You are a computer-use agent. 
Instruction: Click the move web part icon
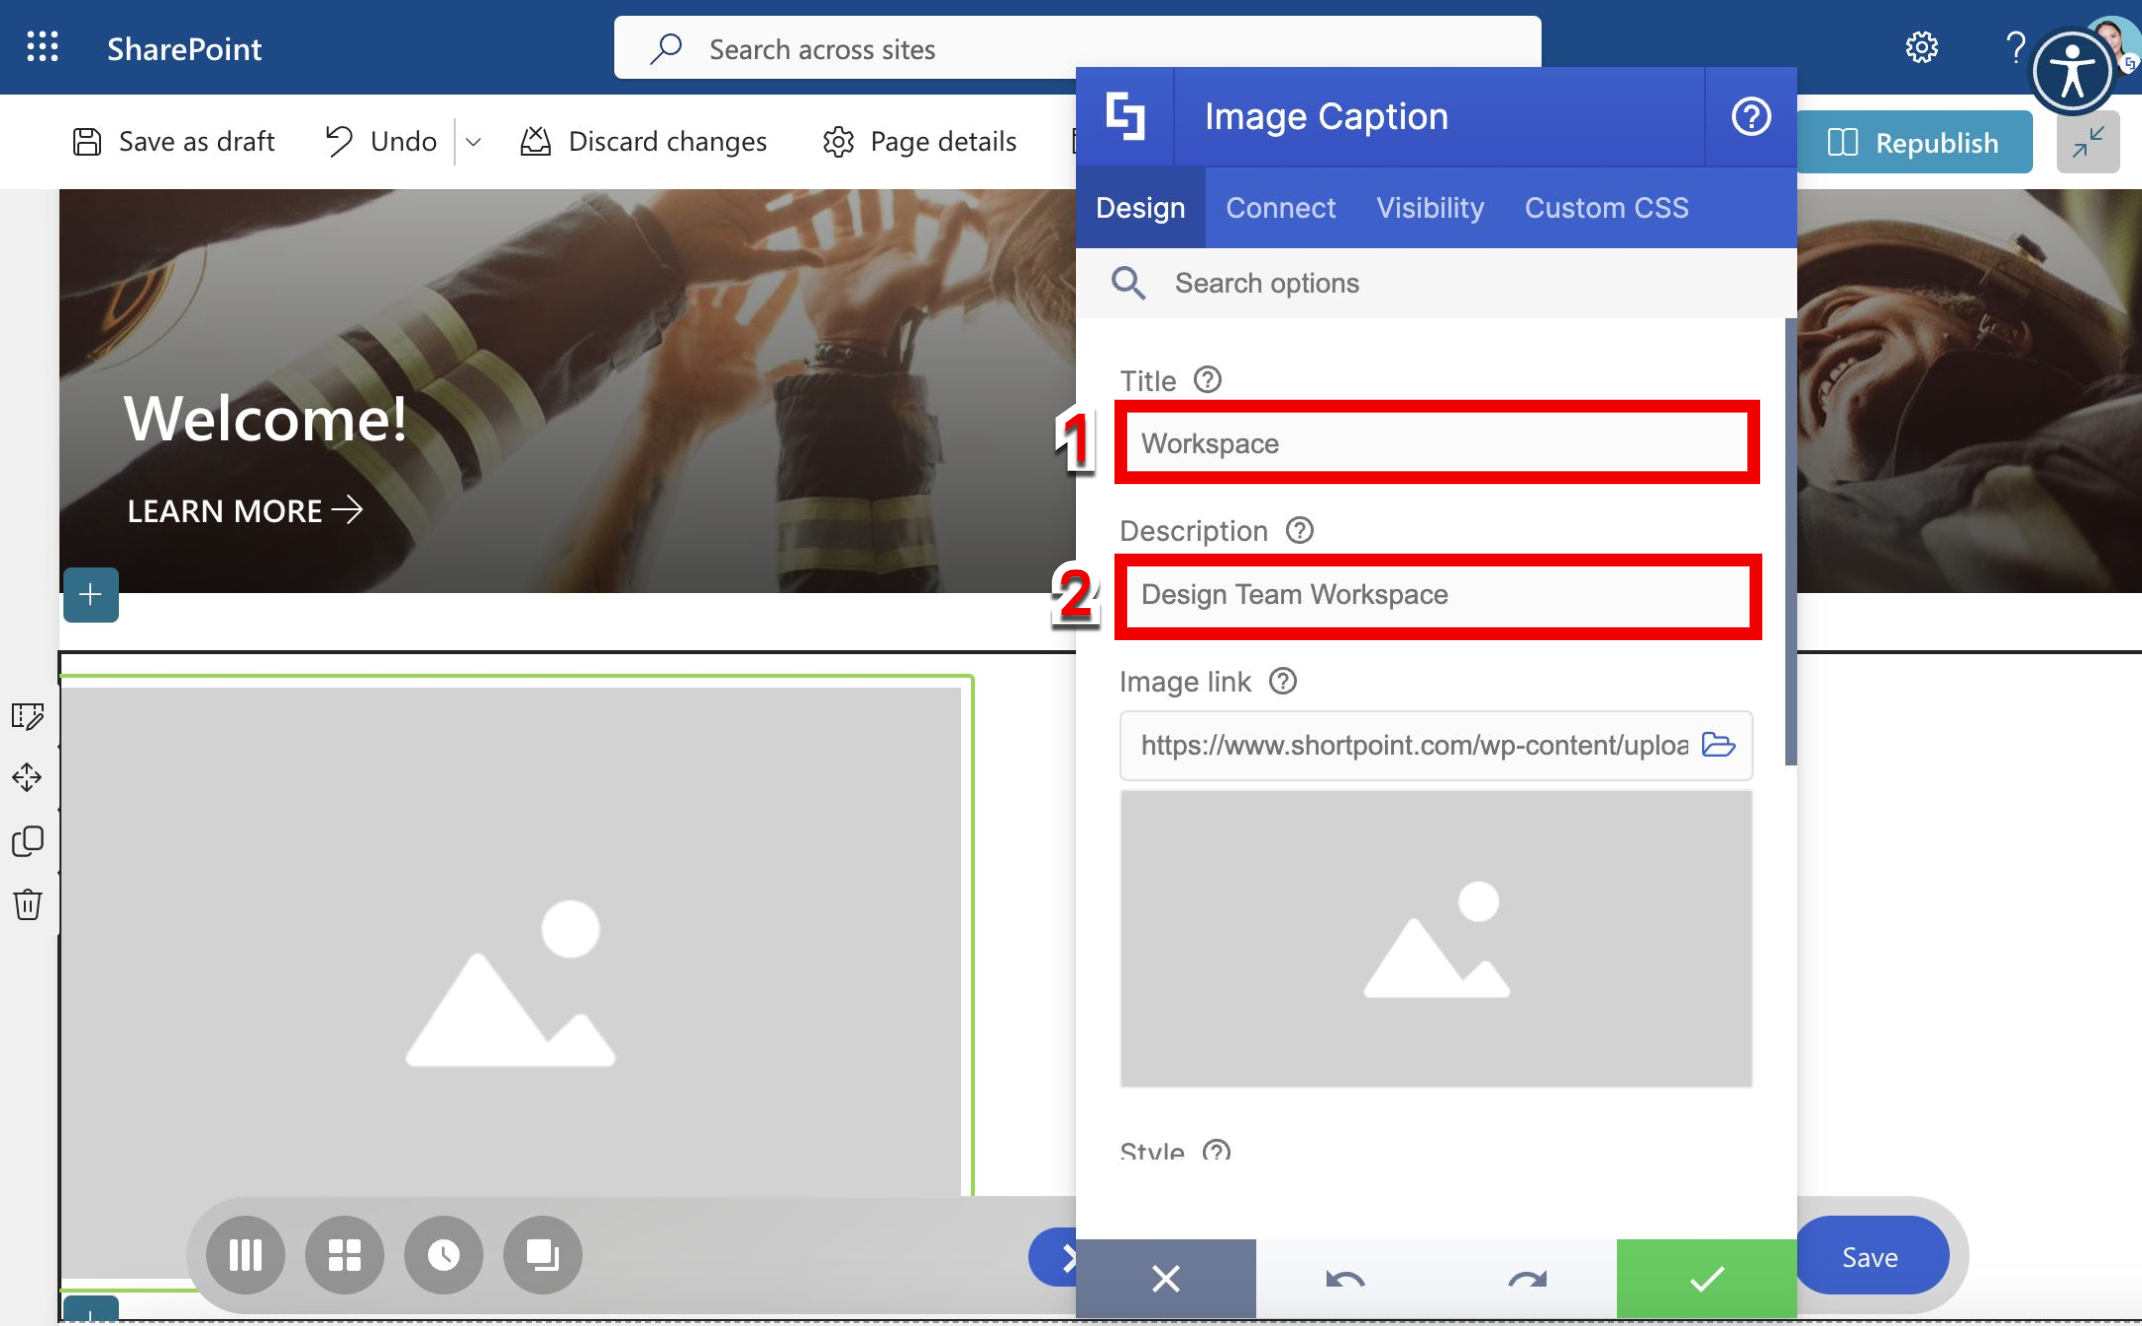[x=28, y=777]
